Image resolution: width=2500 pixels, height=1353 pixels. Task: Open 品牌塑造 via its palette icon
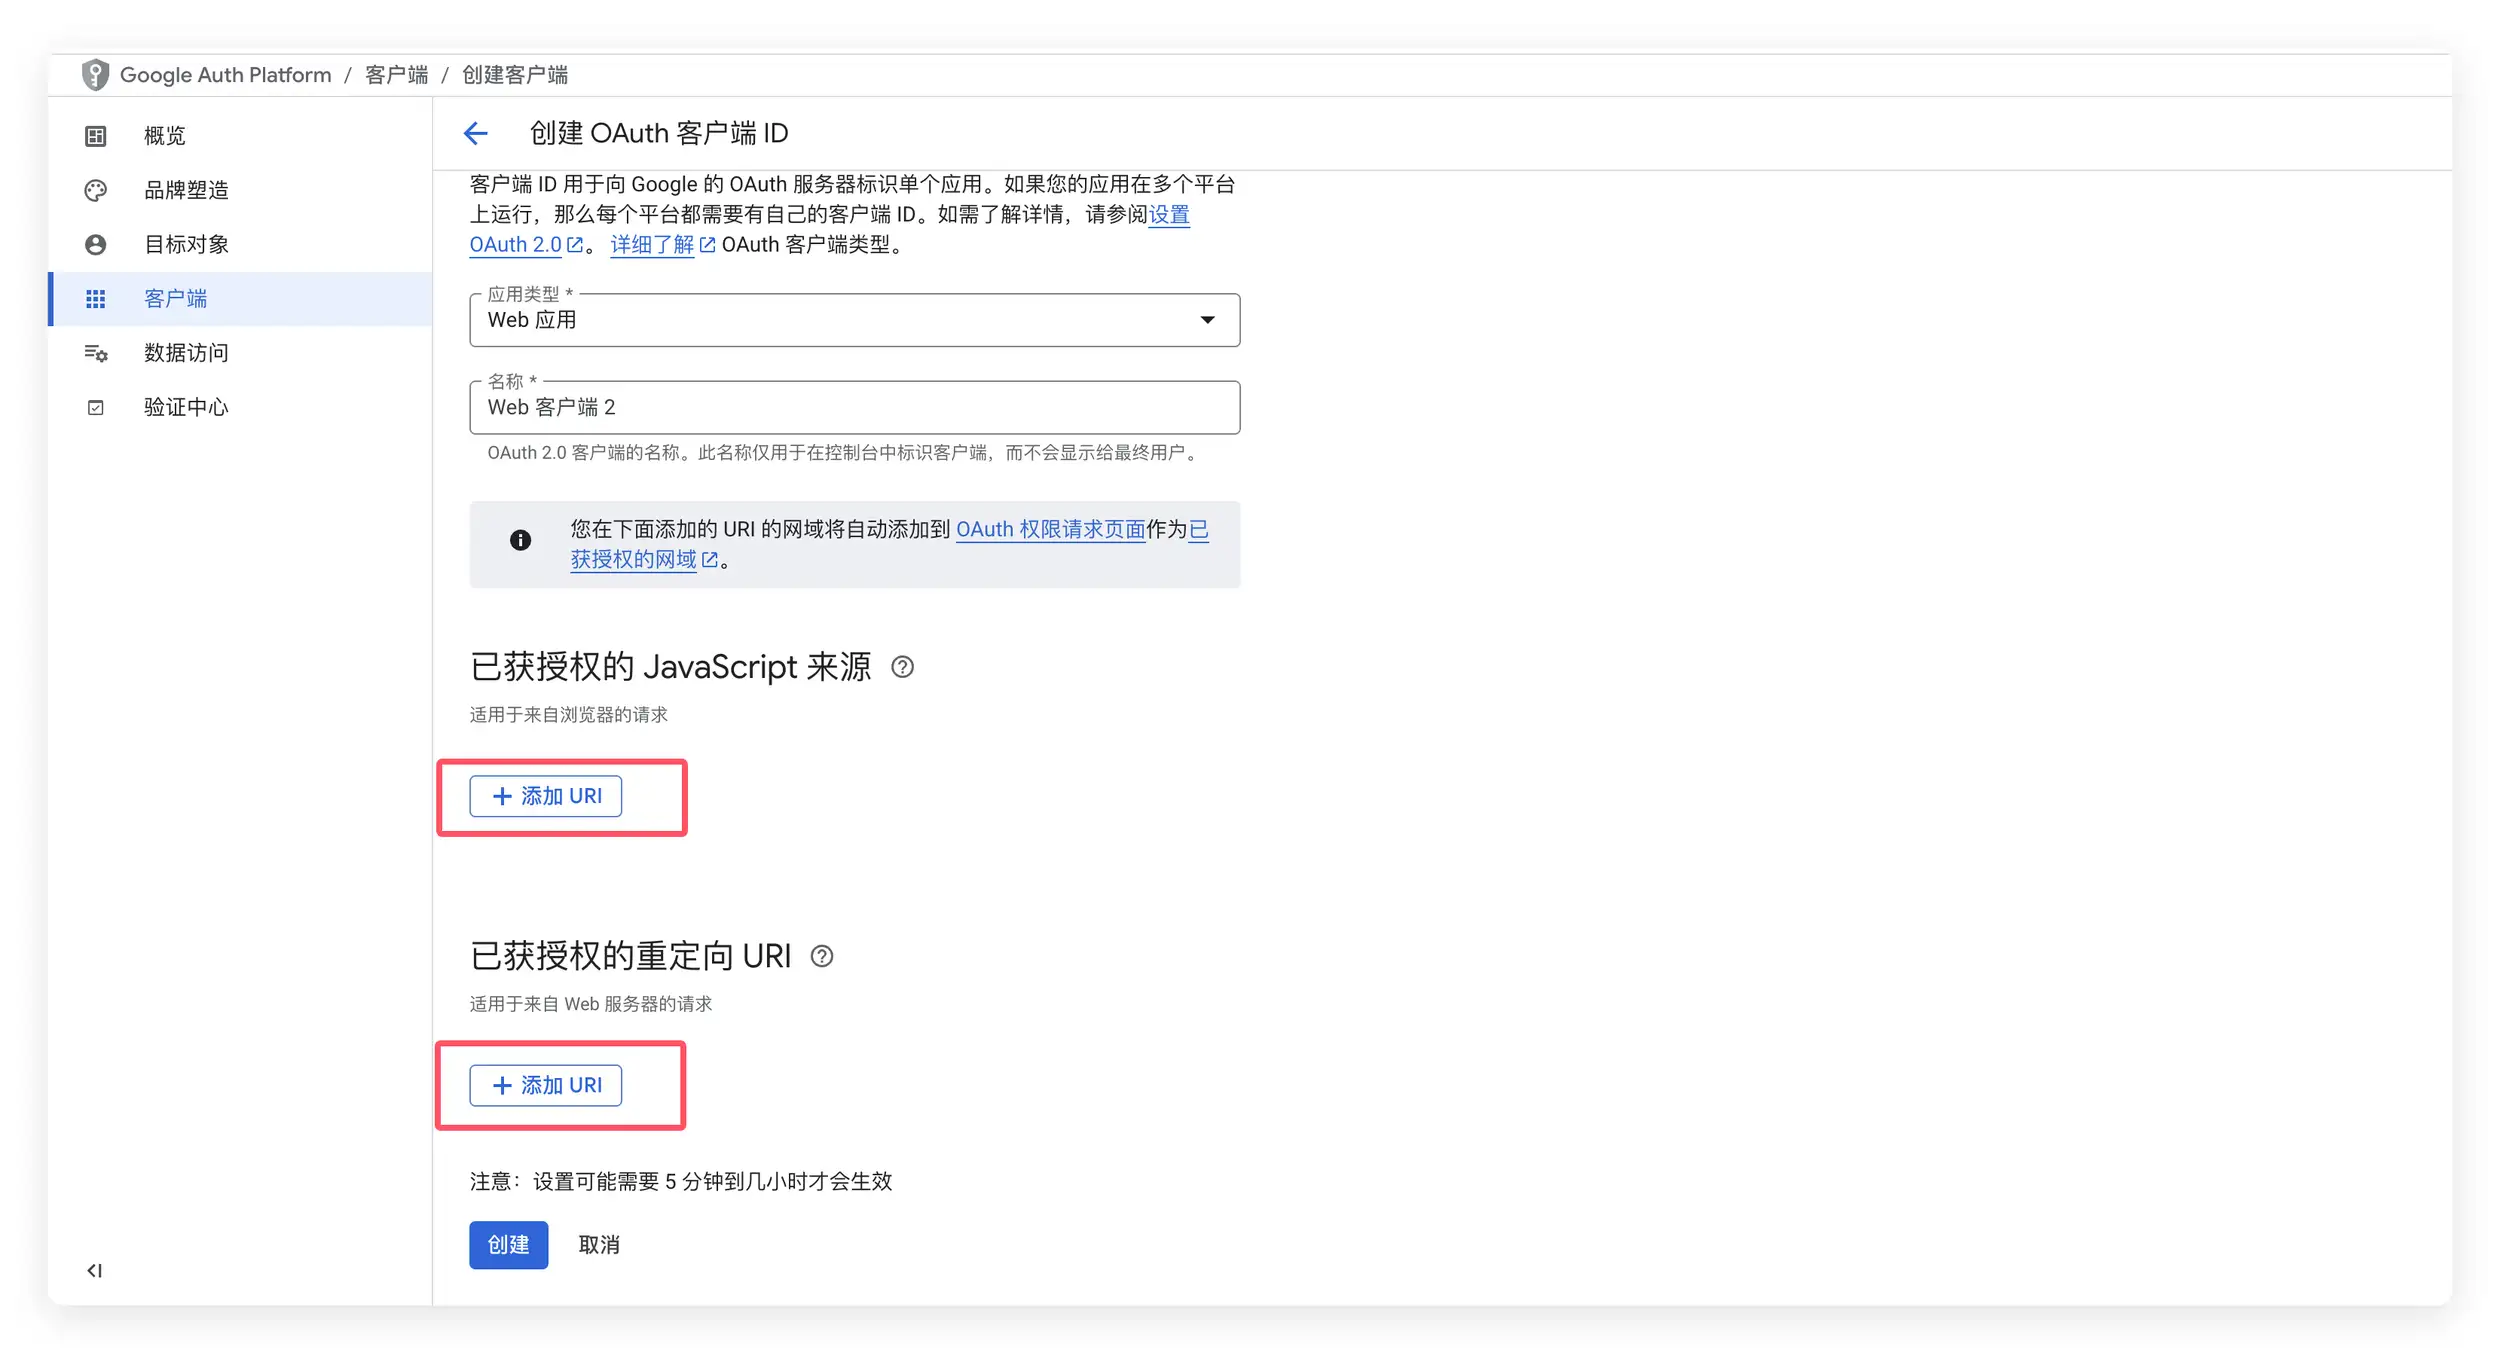95,190
